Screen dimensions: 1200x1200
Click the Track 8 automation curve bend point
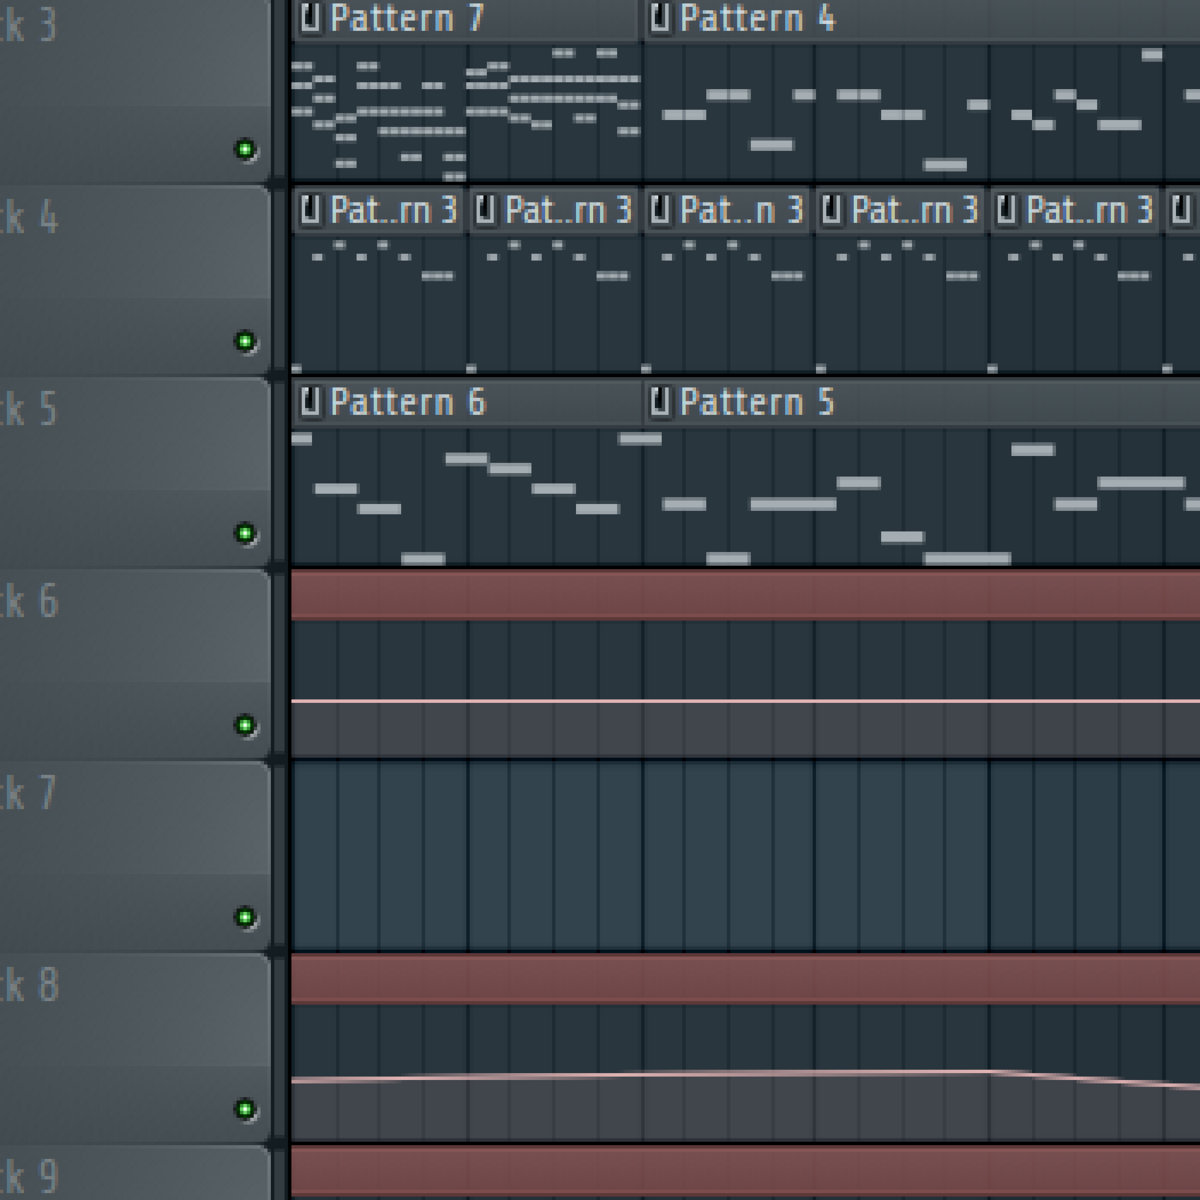[990, 1072]
